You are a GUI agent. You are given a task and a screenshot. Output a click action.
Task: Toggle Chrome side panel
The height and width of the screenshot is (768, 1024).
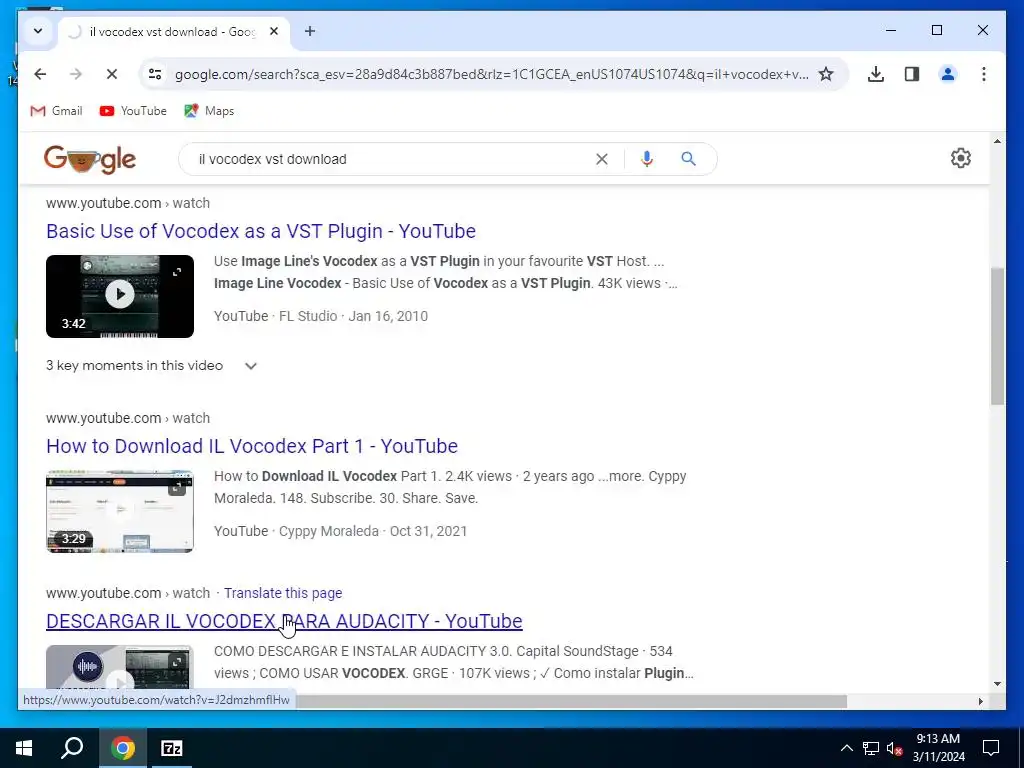pyautogui.click(x=912, y=74)
